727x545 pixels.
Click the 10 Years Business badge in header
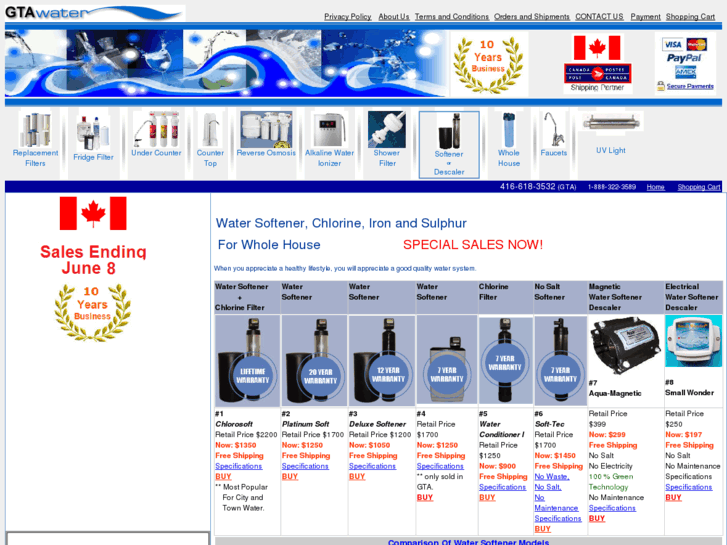(488, 64)
